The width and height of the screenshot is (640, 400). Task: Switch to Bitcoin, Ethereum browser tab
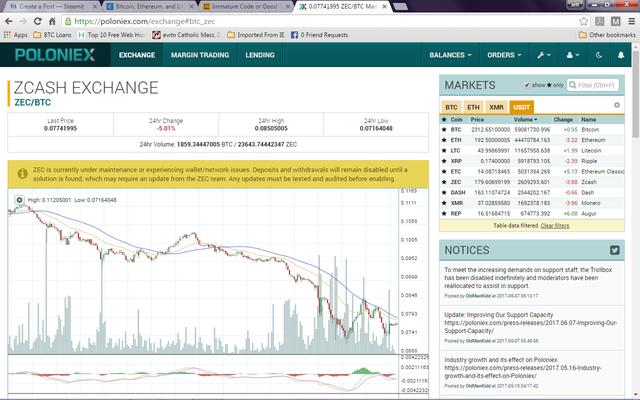click(x=150, y=7)
